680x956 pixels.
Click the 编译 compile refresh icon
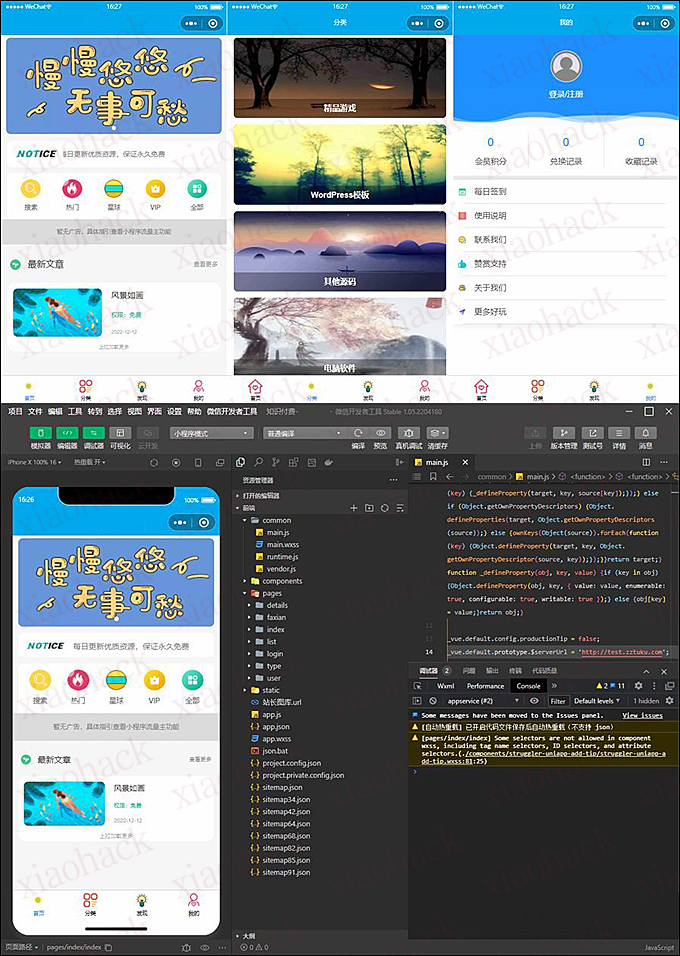(358, 433)
